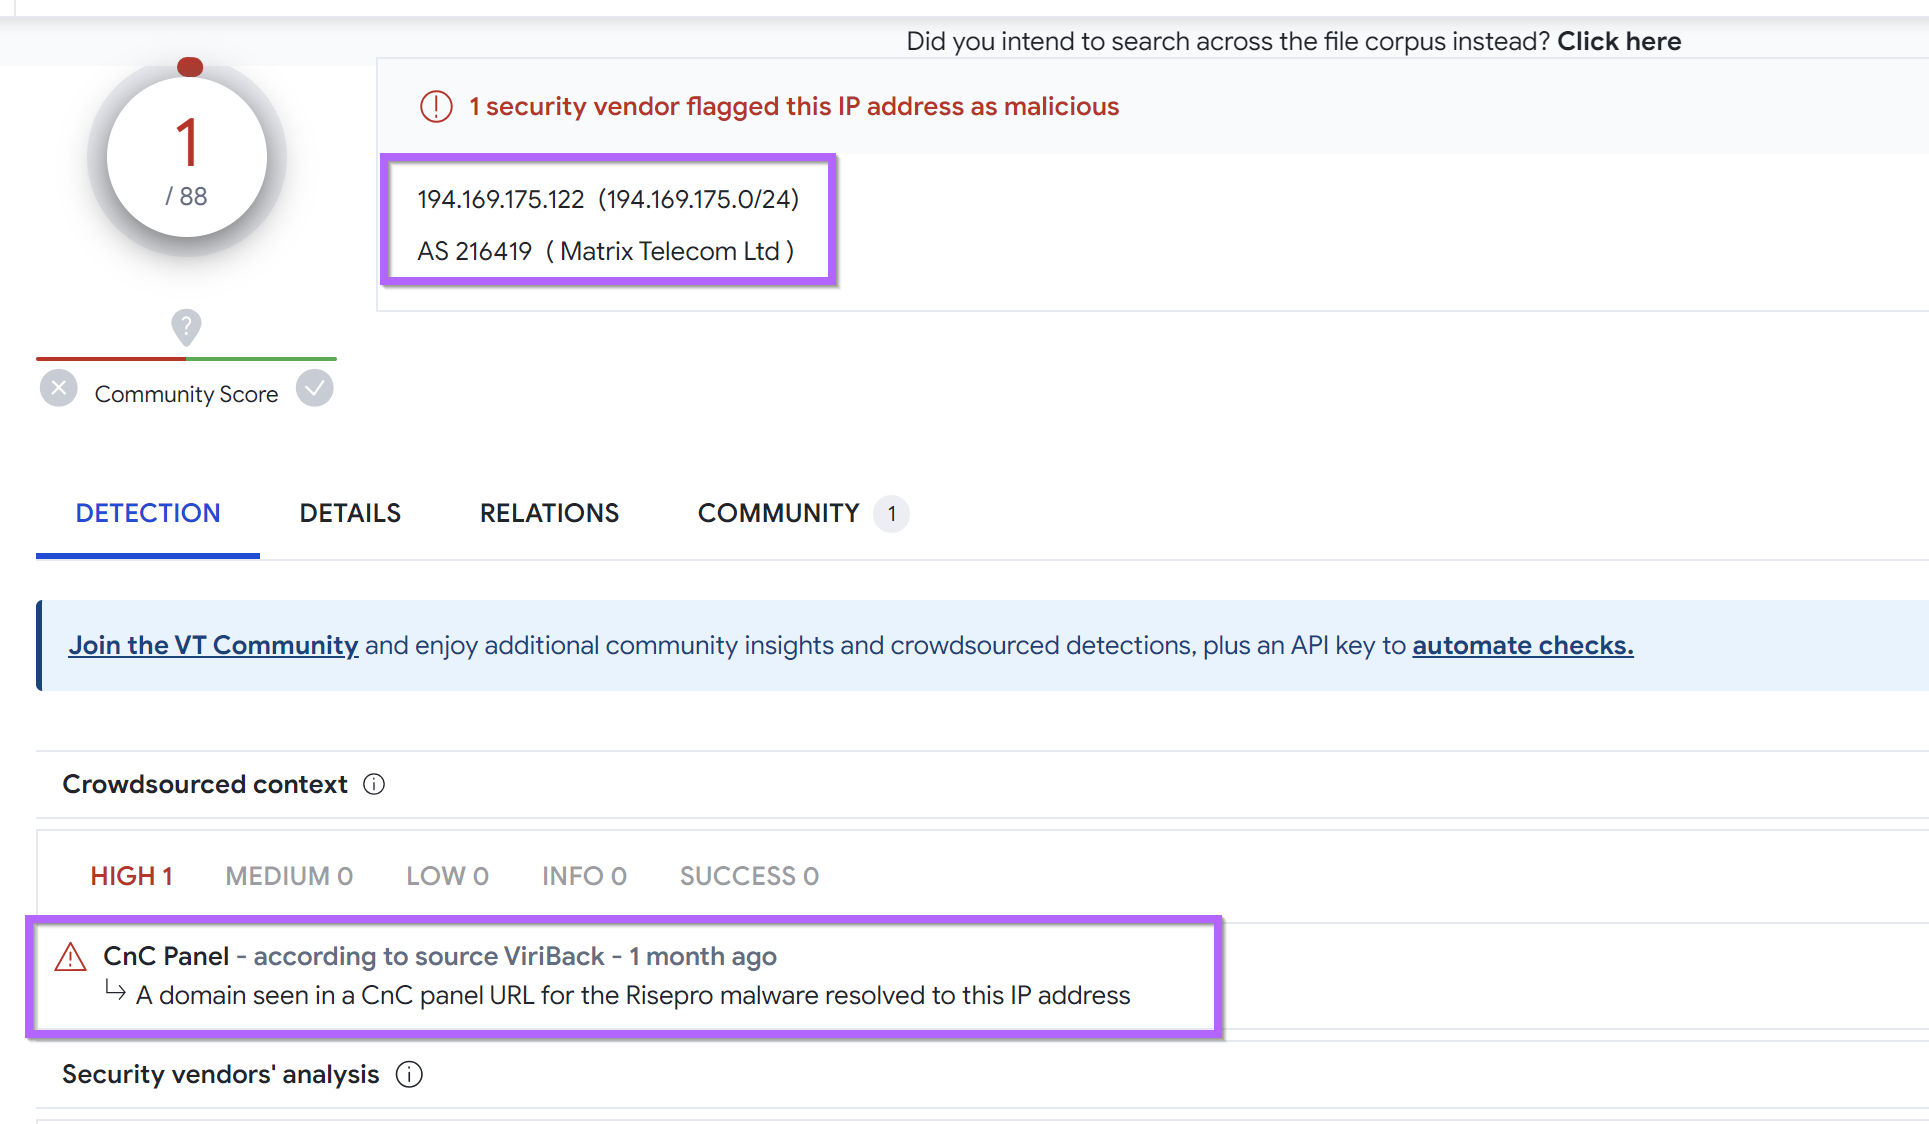Select the INFO 0 severity filter
This screenshot has width=1929, height=1124.
click(x=584, y=876)
